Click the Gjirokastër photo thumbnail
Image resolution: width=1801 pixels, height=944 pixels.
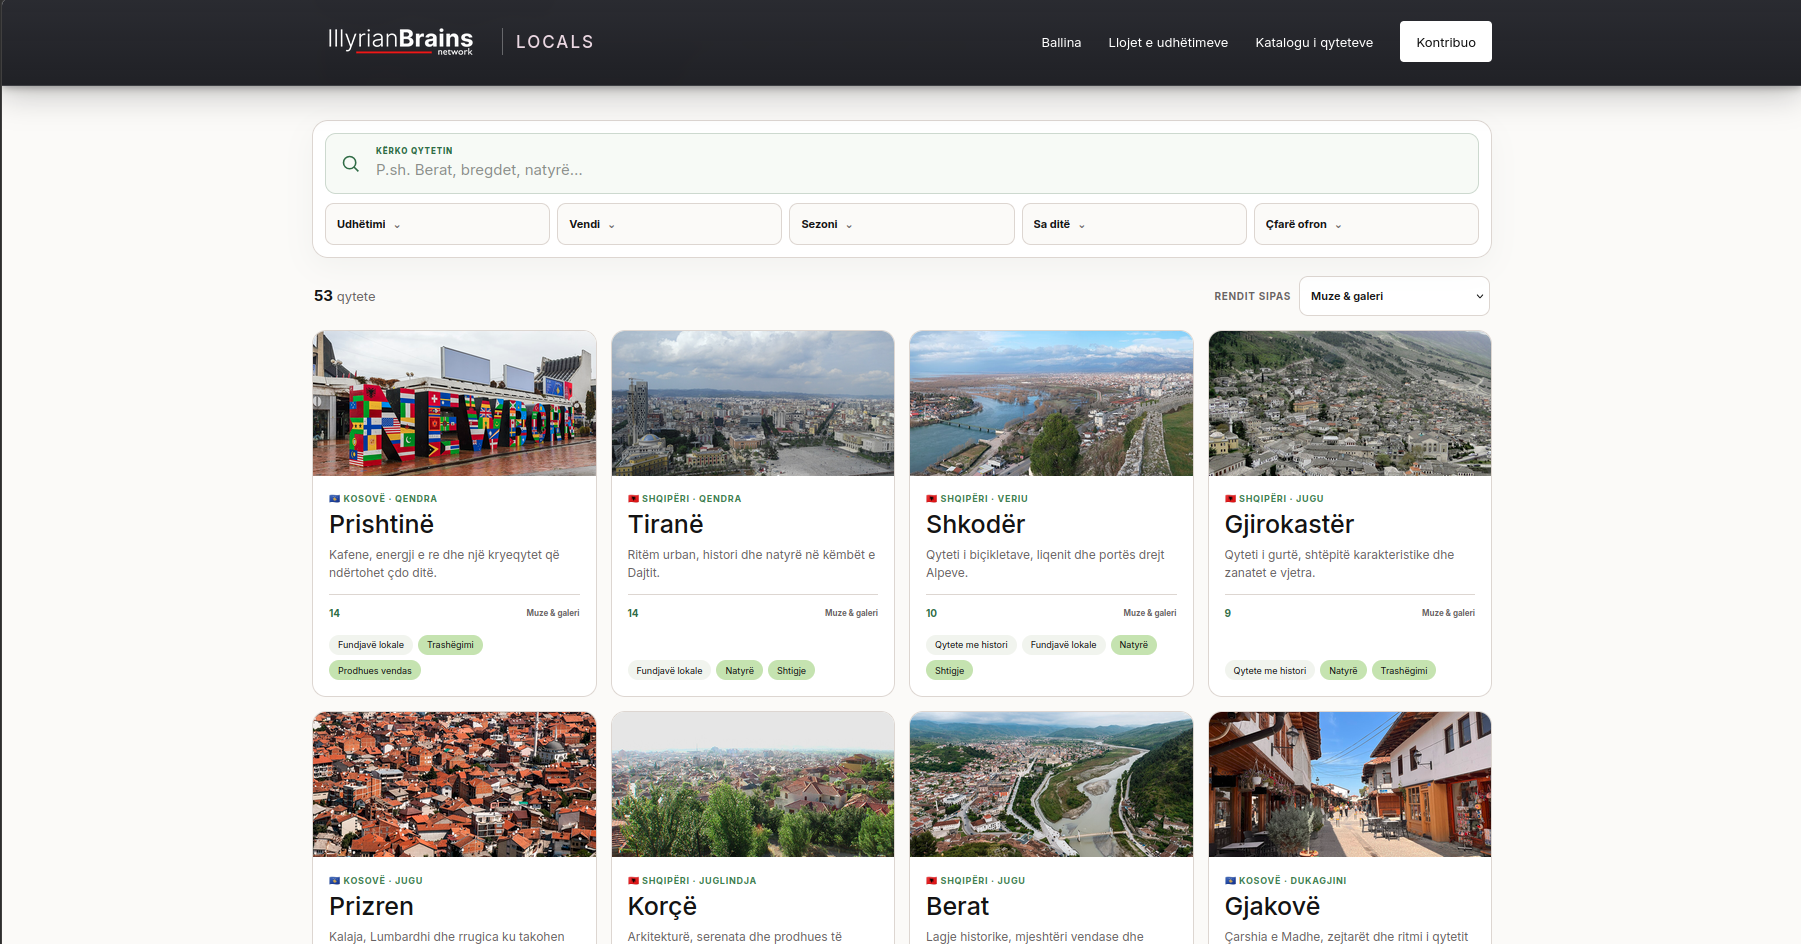click(1349, 403)
